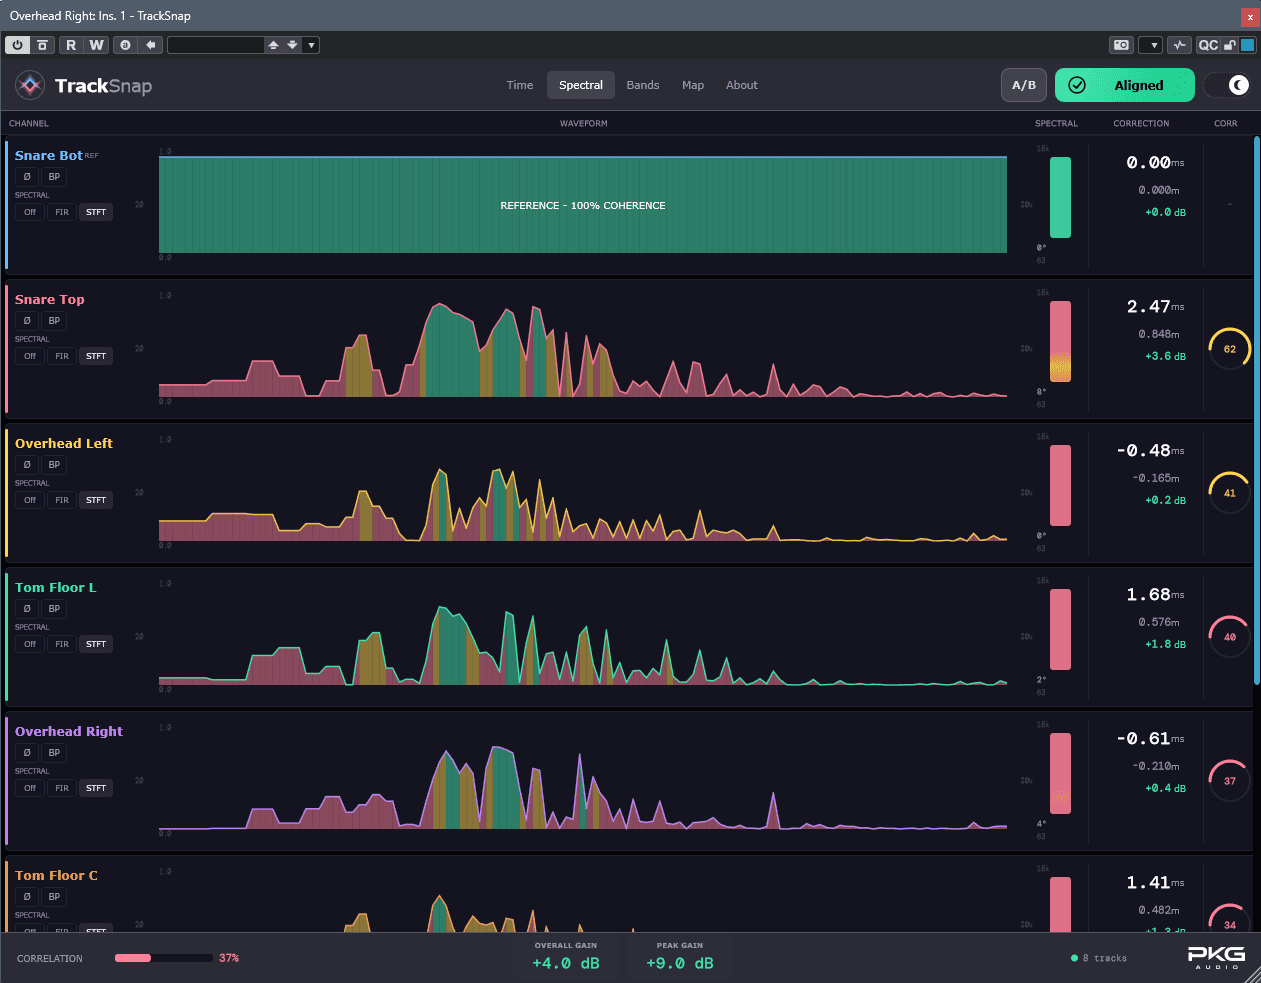The image size is (1261, 983).
Task: Load next preset with down arrow
Action: click(x=292, y=45)
